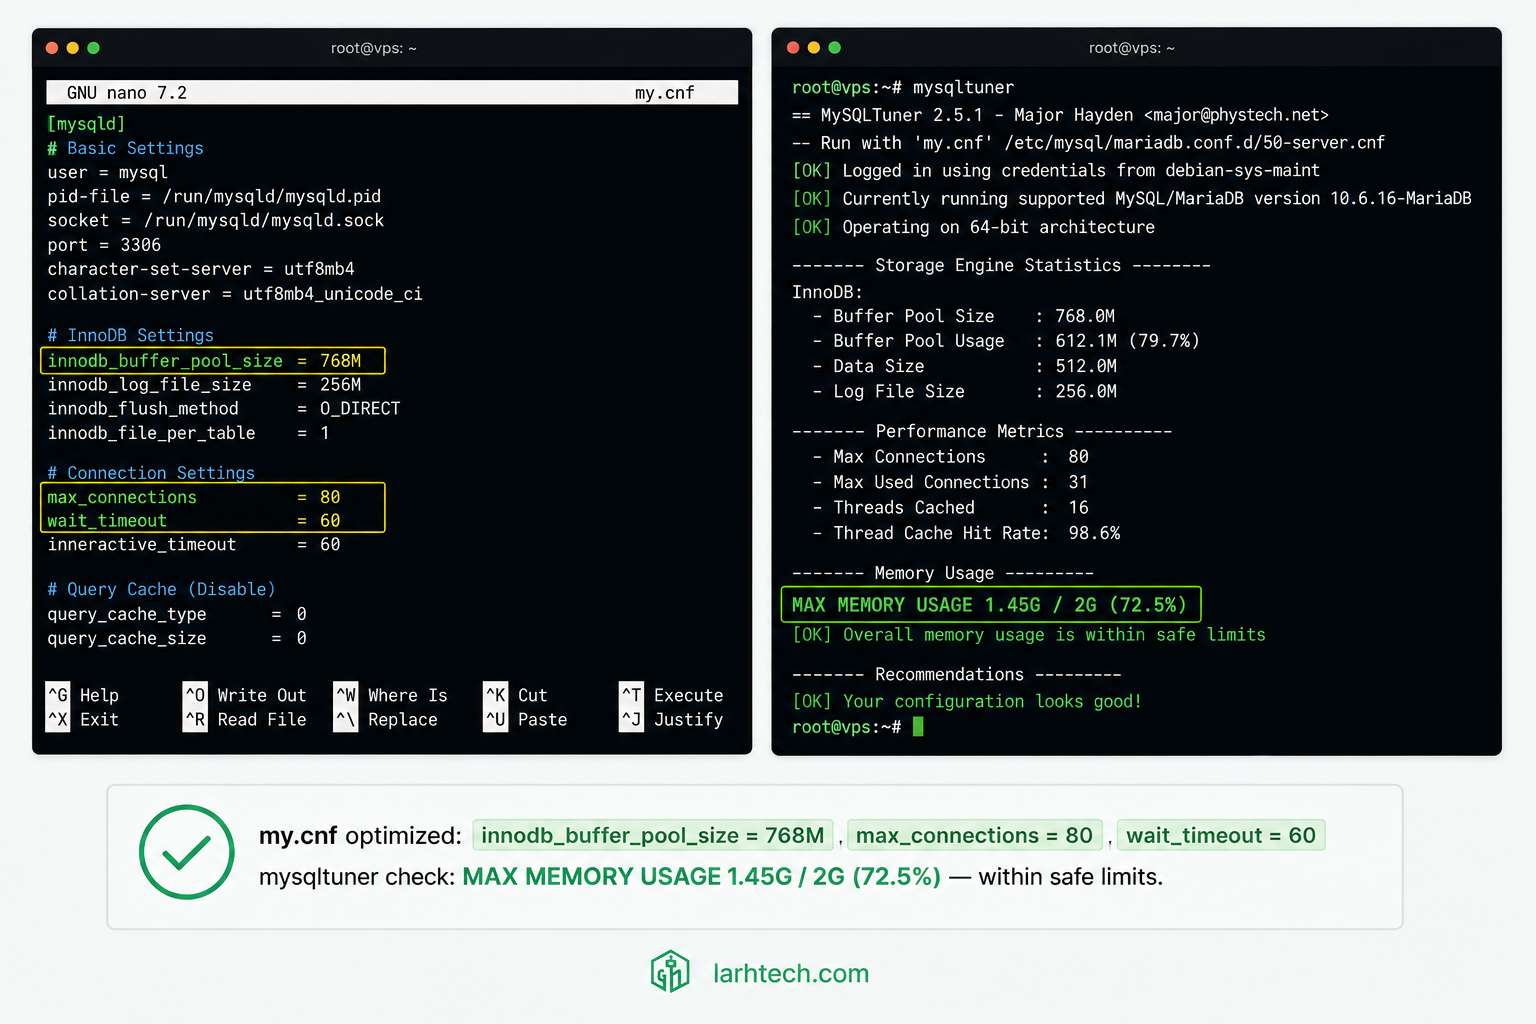Click the 'Max Used Connections : 31' line
This screenshot has height=1024, width=1536.
tap(951, 482)
